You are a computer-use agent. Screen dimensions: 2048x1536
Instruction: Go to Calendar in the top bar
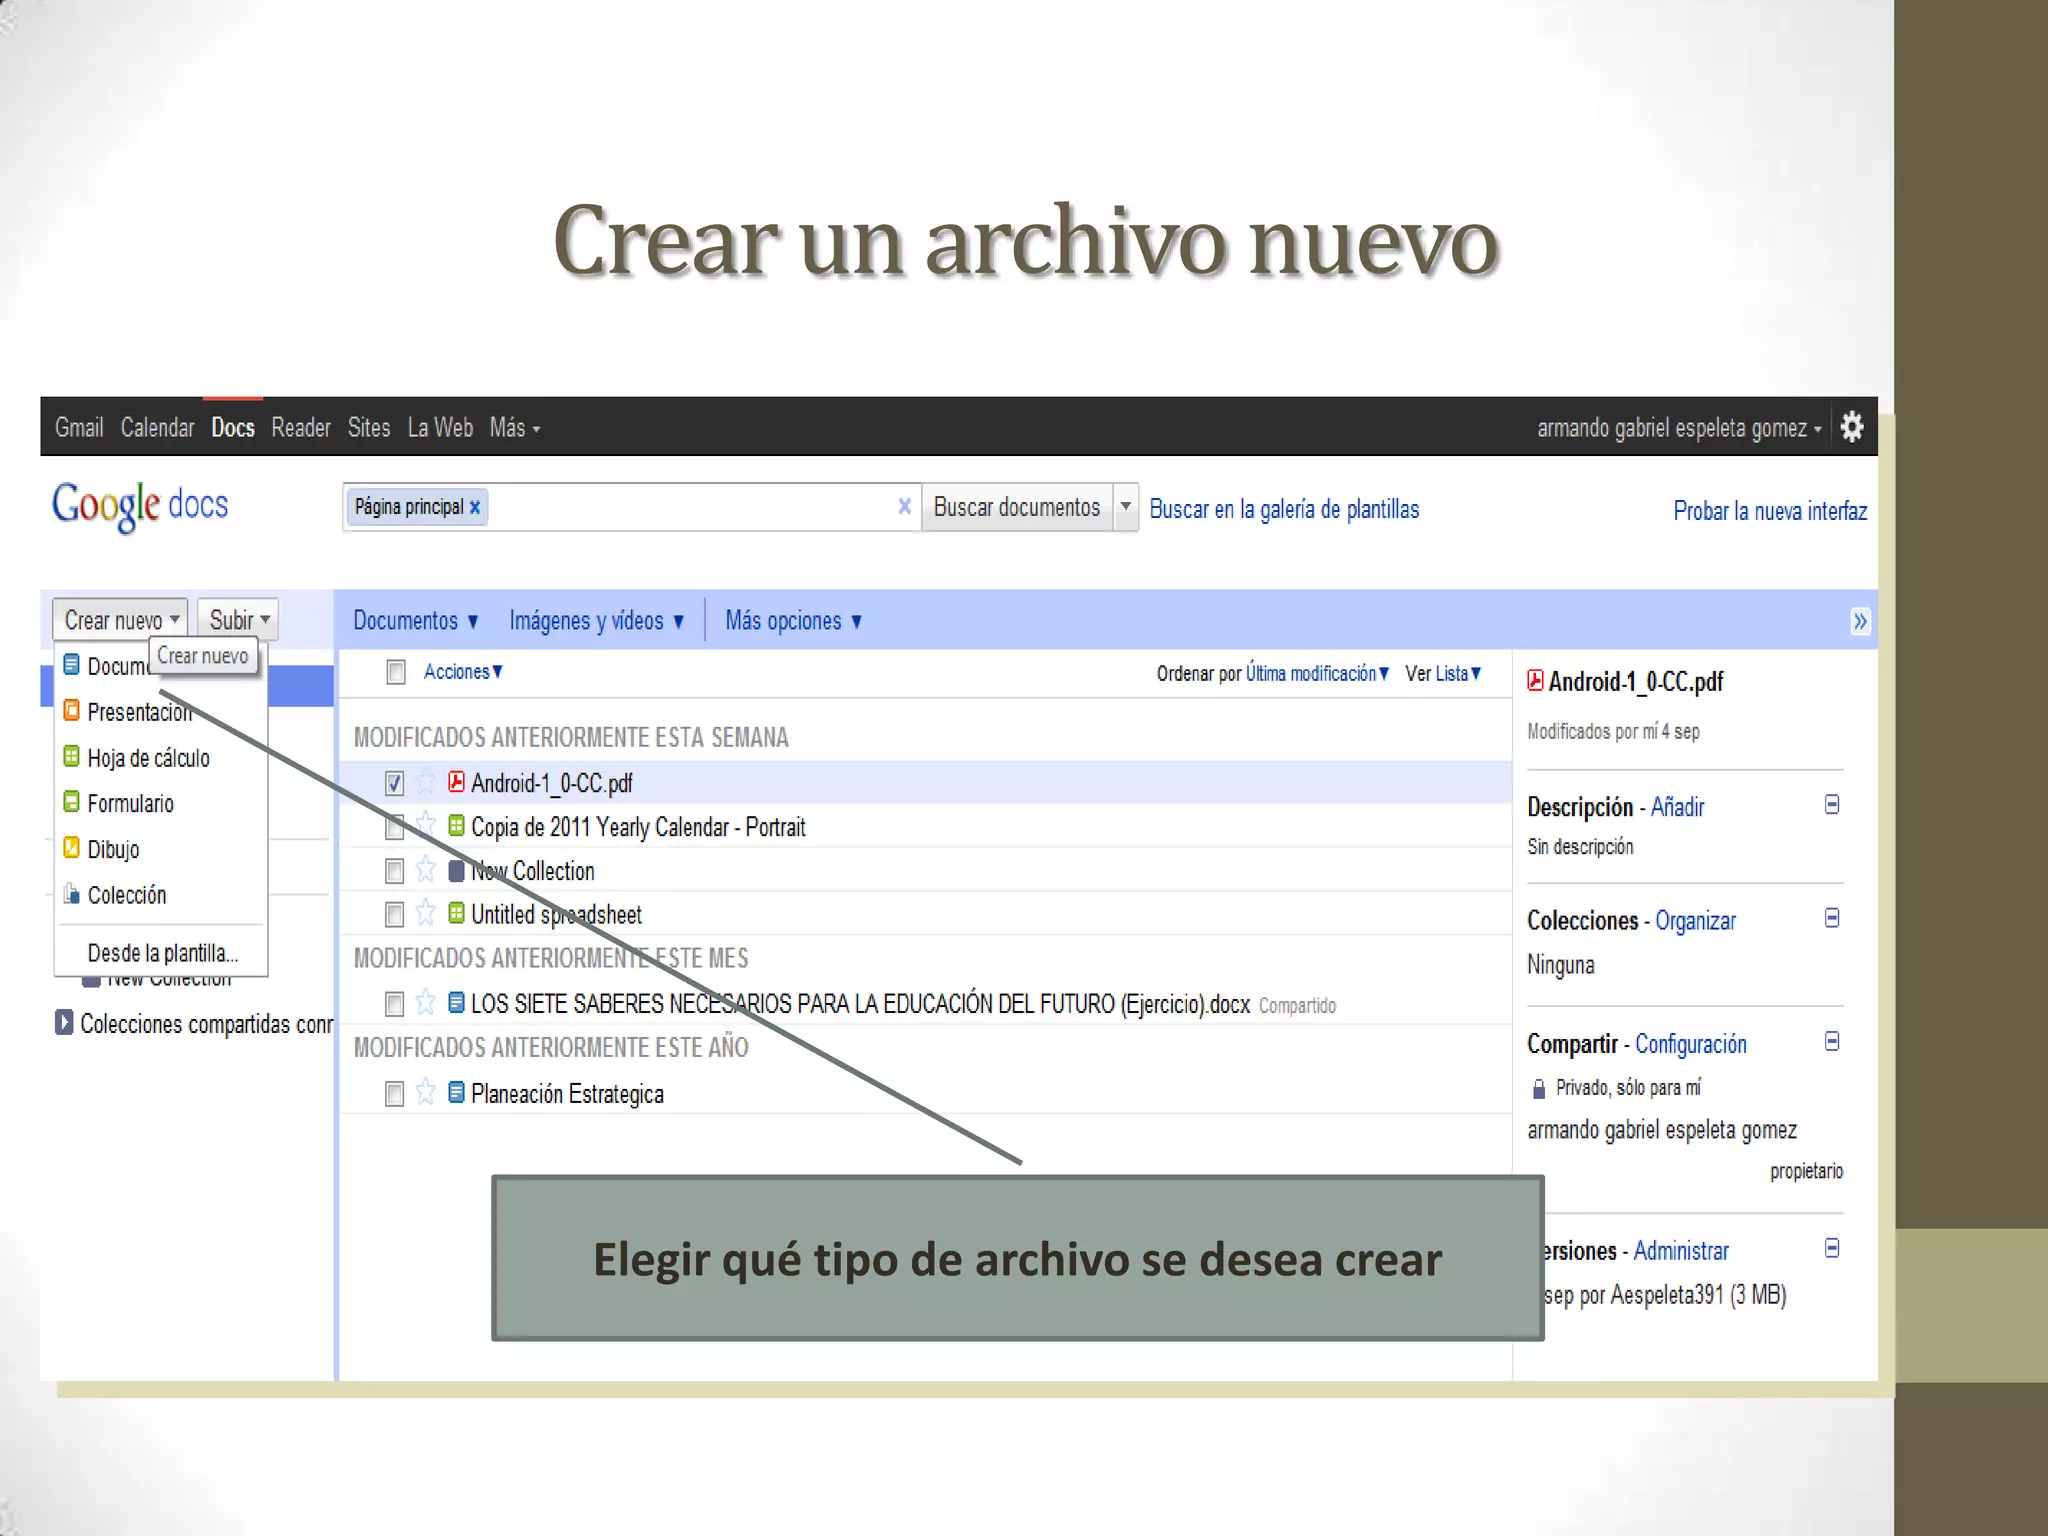coord(157,428)
